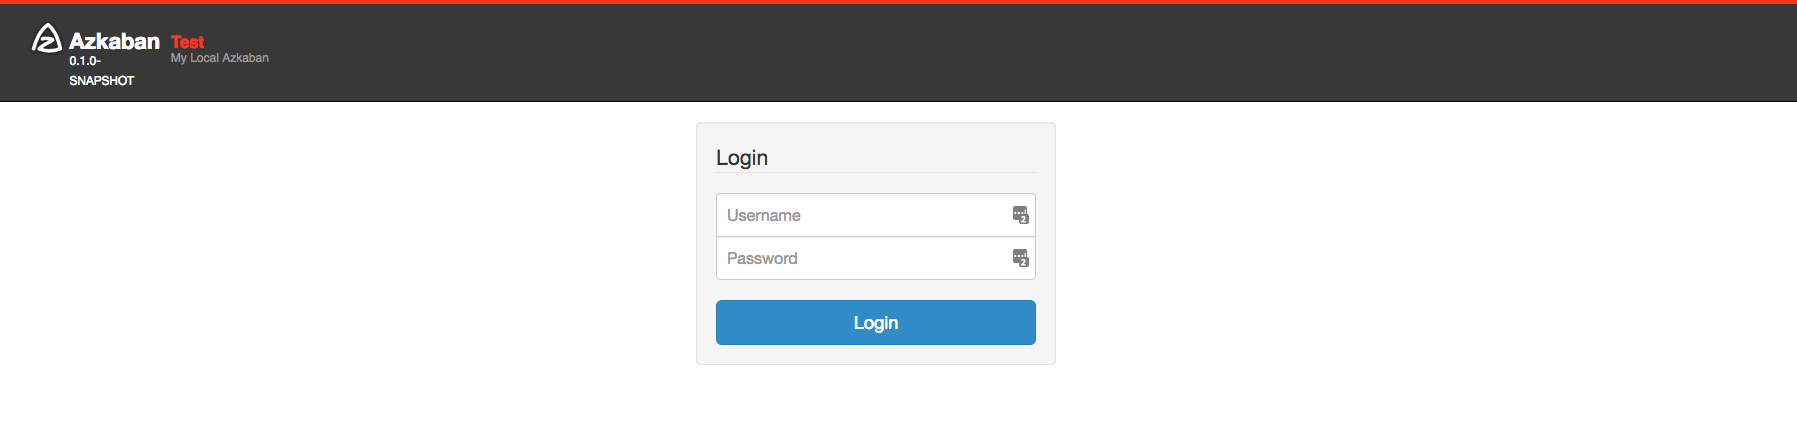1797x436 pixels.
Task: Click gray login panel background below button
Action: (x=875, y=355)
